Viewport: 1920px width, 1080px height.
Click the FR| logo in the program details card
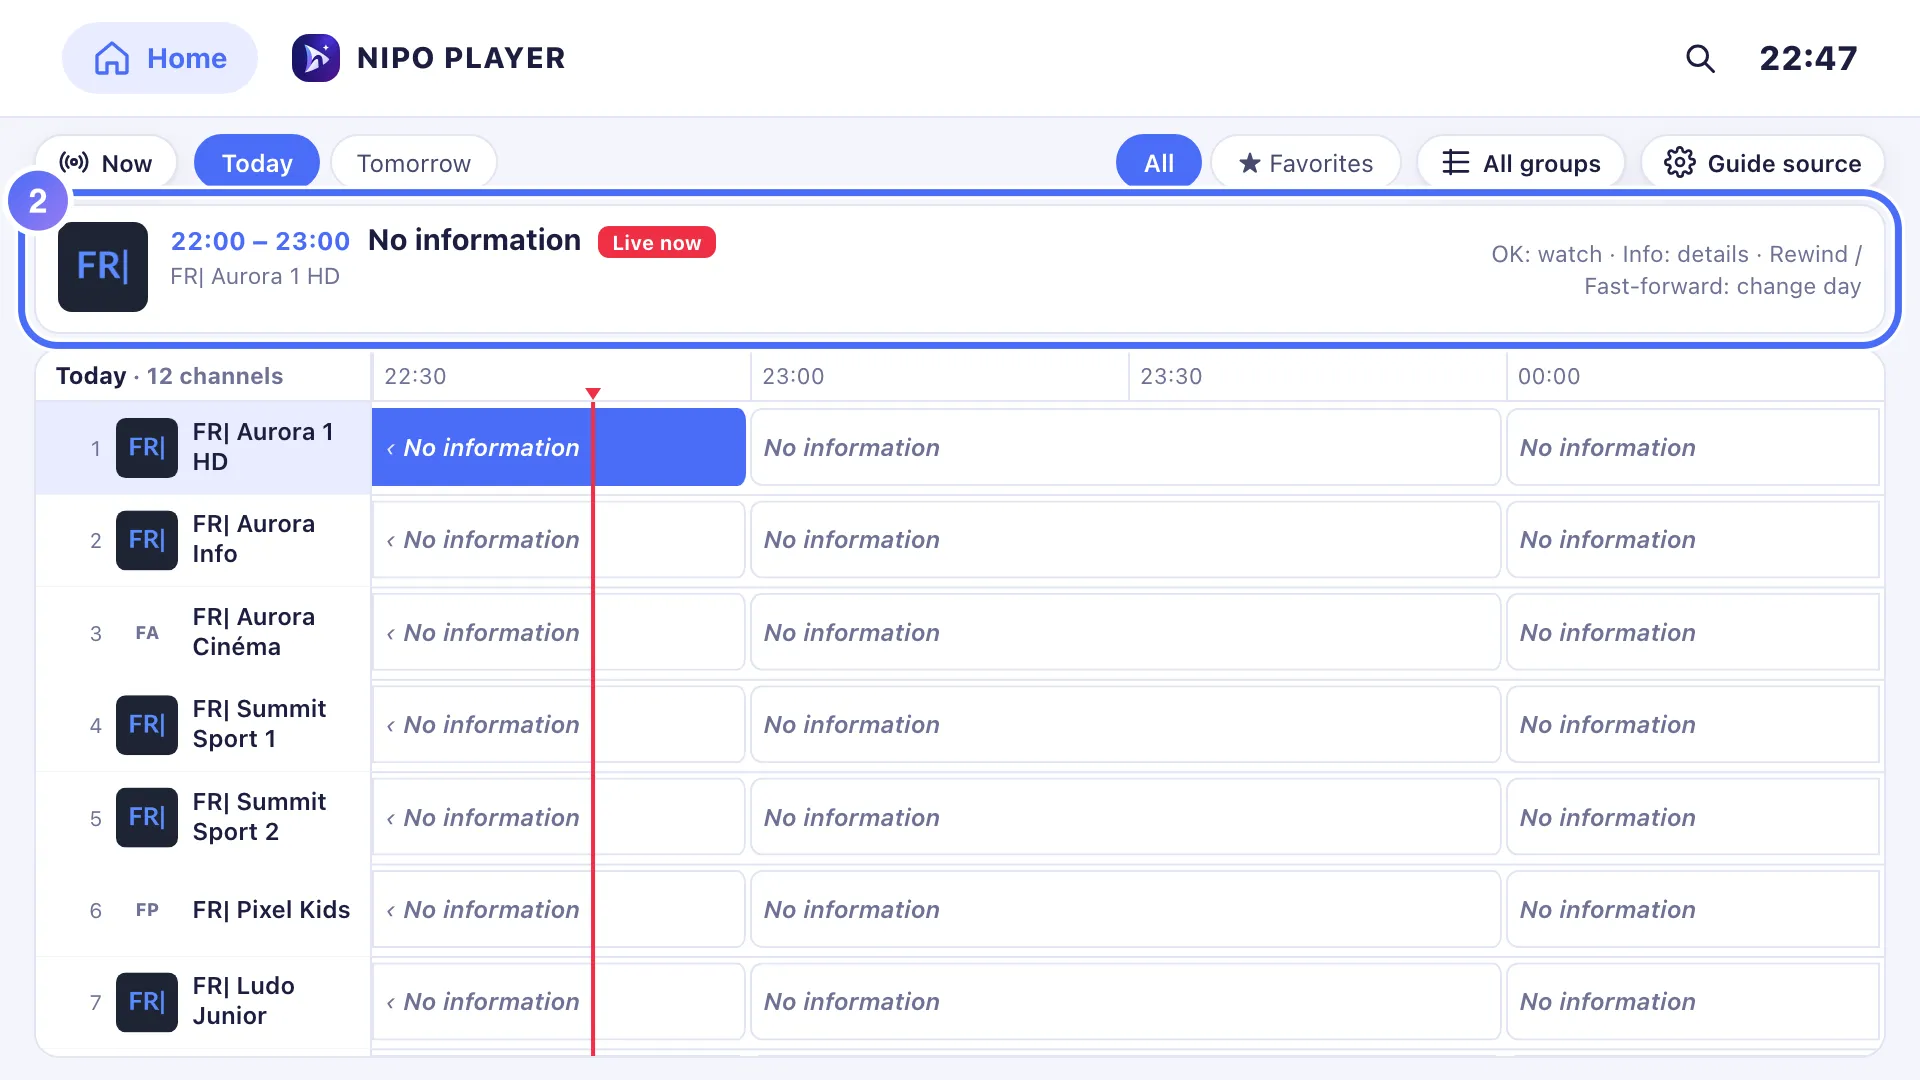coord(103,266)
